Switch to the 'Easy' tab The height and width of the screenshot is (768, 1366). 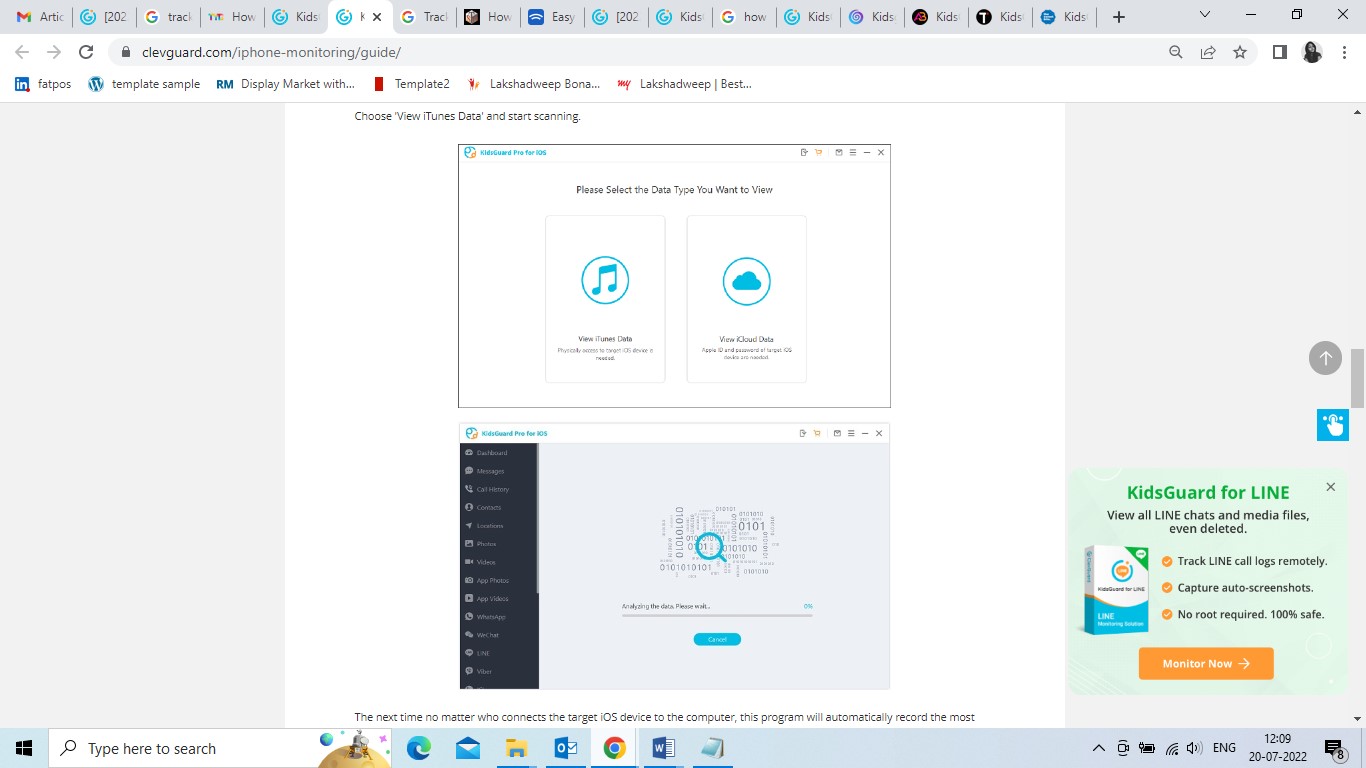[552, 17]
